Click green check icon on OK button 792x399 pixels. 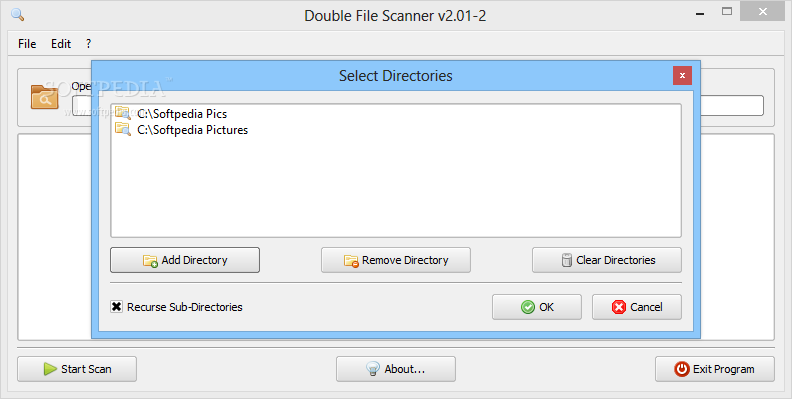point(528,307)
